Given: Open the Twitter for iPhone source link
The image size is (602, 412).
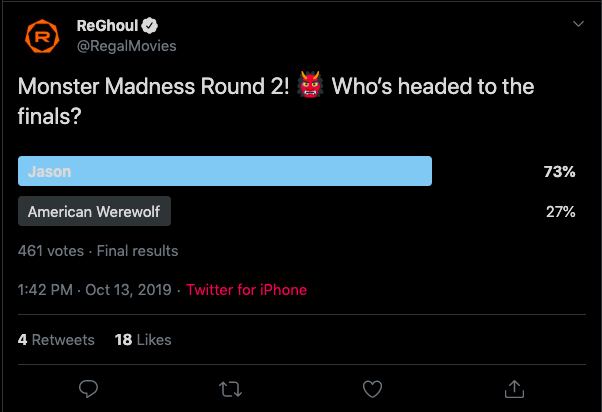Looking at the screenshot, I should pos(246,290).
